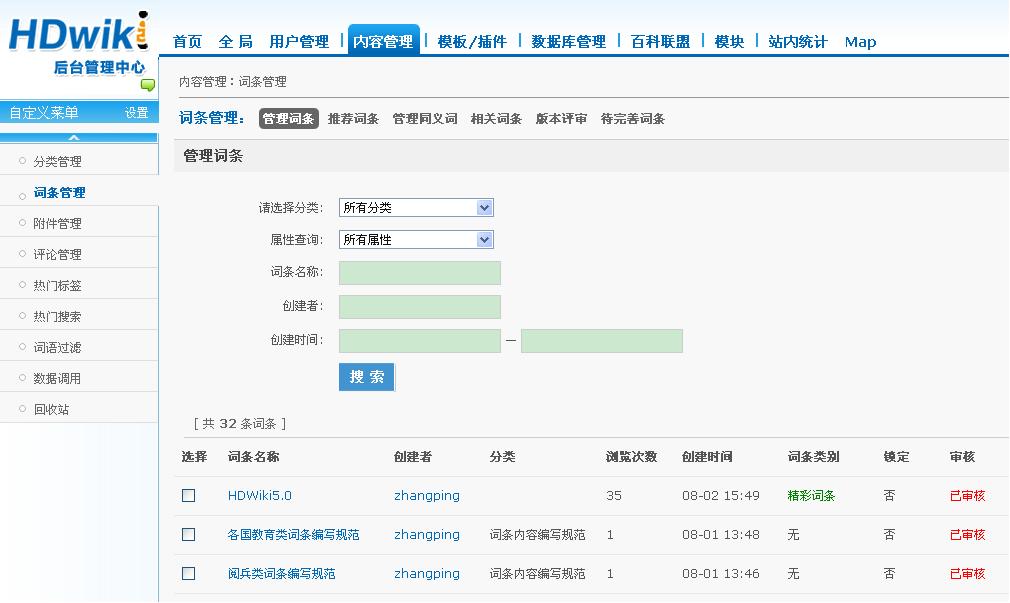Click the 浏览次数 column header
The height and width of the screenshot is (603, 1010).
[631, 457]
